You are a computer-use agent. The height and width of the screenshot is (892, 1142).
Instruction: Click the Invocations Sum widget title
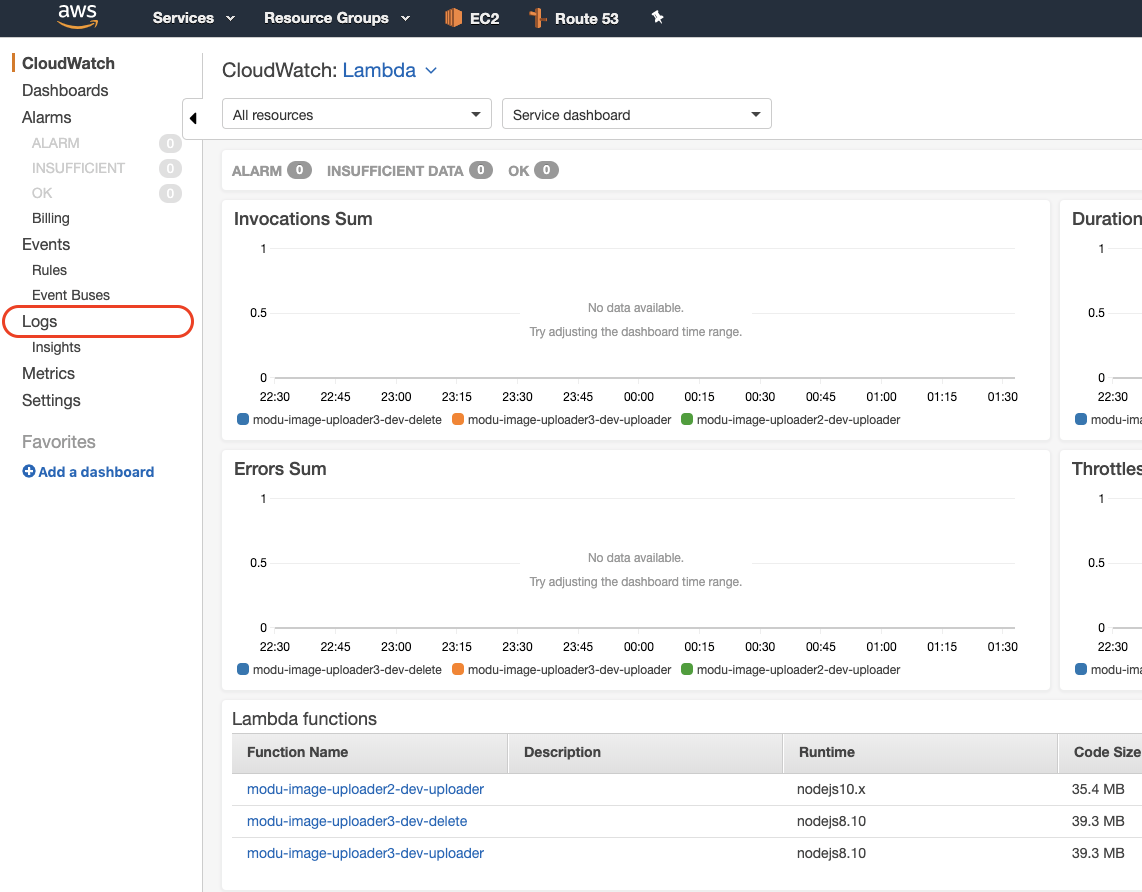[303, 219]
